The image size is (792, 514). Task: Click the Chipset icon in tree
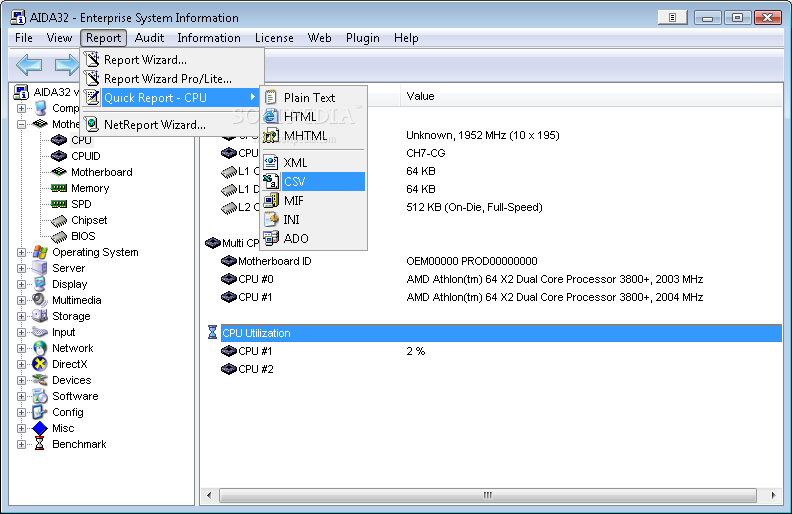[59, 221]
